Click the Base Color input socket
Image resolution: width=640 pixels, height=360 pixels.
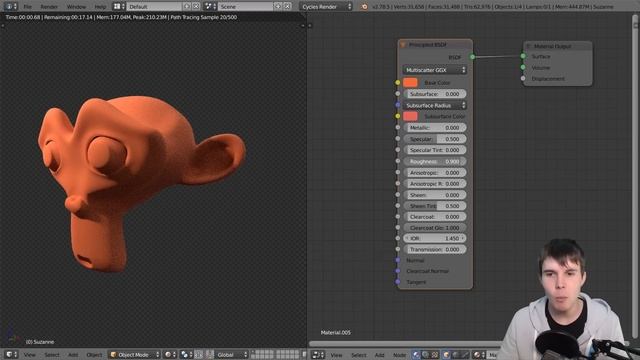[398, 83]
